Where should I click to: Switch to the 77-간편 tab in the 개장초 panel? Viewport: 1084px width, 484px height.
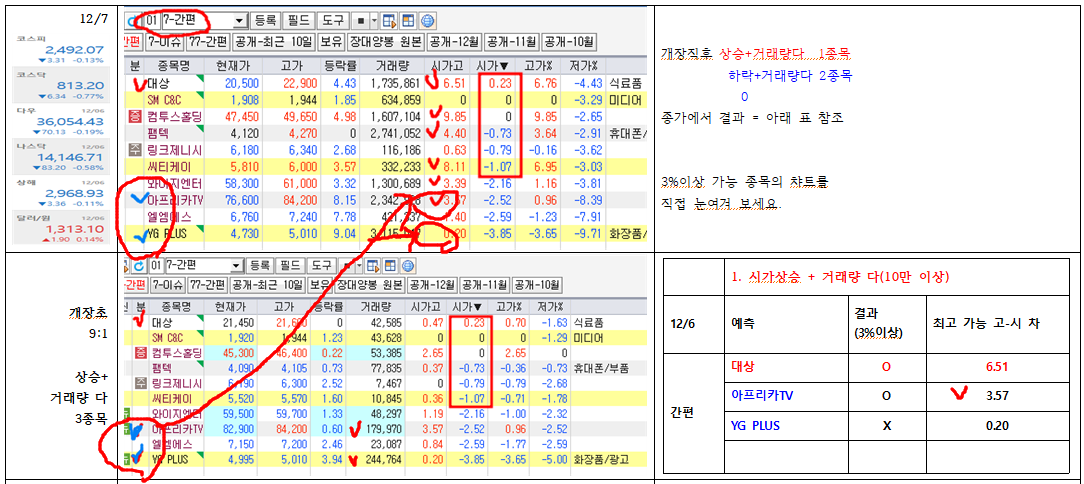[208, 285]
